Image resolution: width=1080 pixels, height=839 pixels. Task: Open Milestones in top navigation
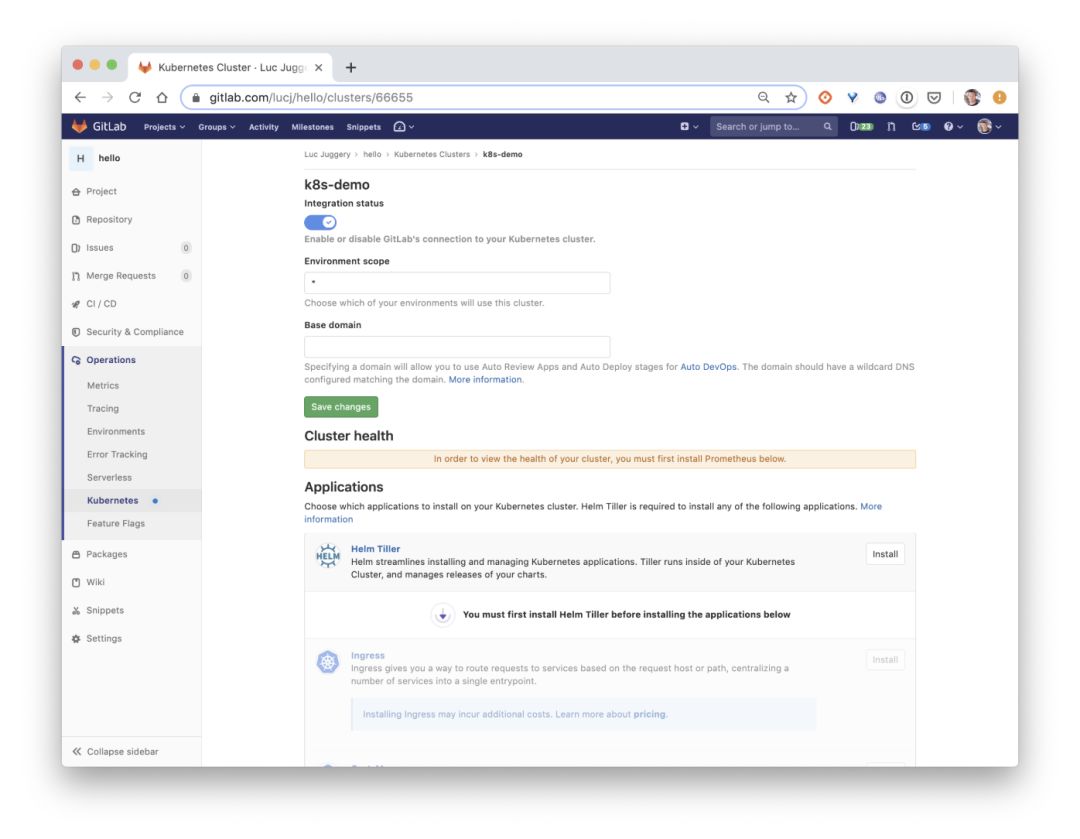312,127
